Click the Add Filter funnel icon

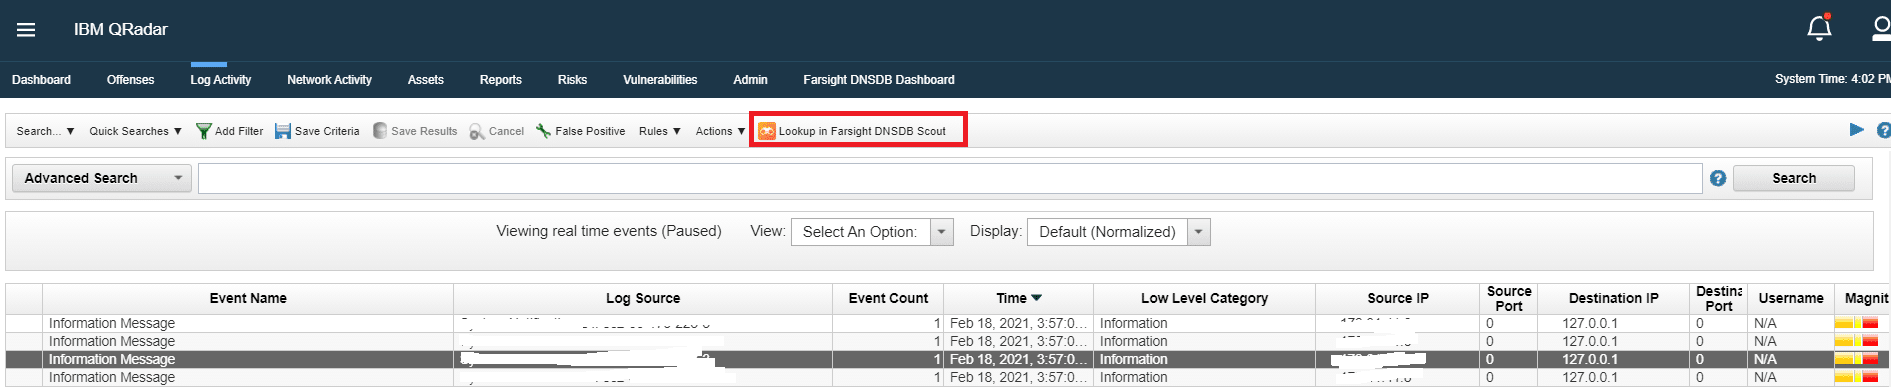coord(203,131)
